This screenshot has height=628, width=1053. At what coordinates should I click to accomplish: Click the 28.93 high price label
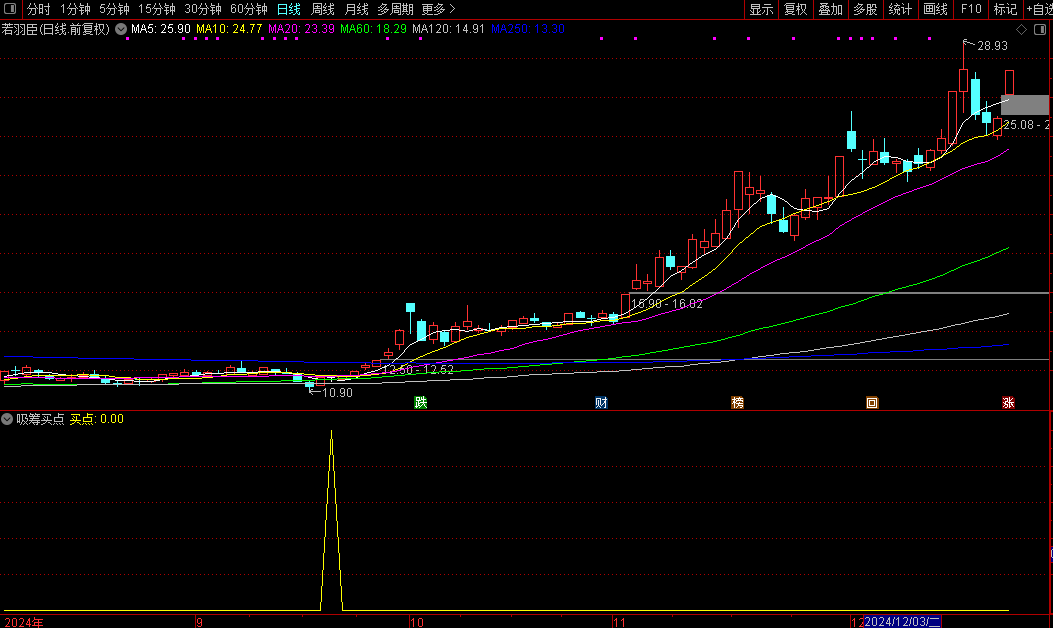[992, 46]
